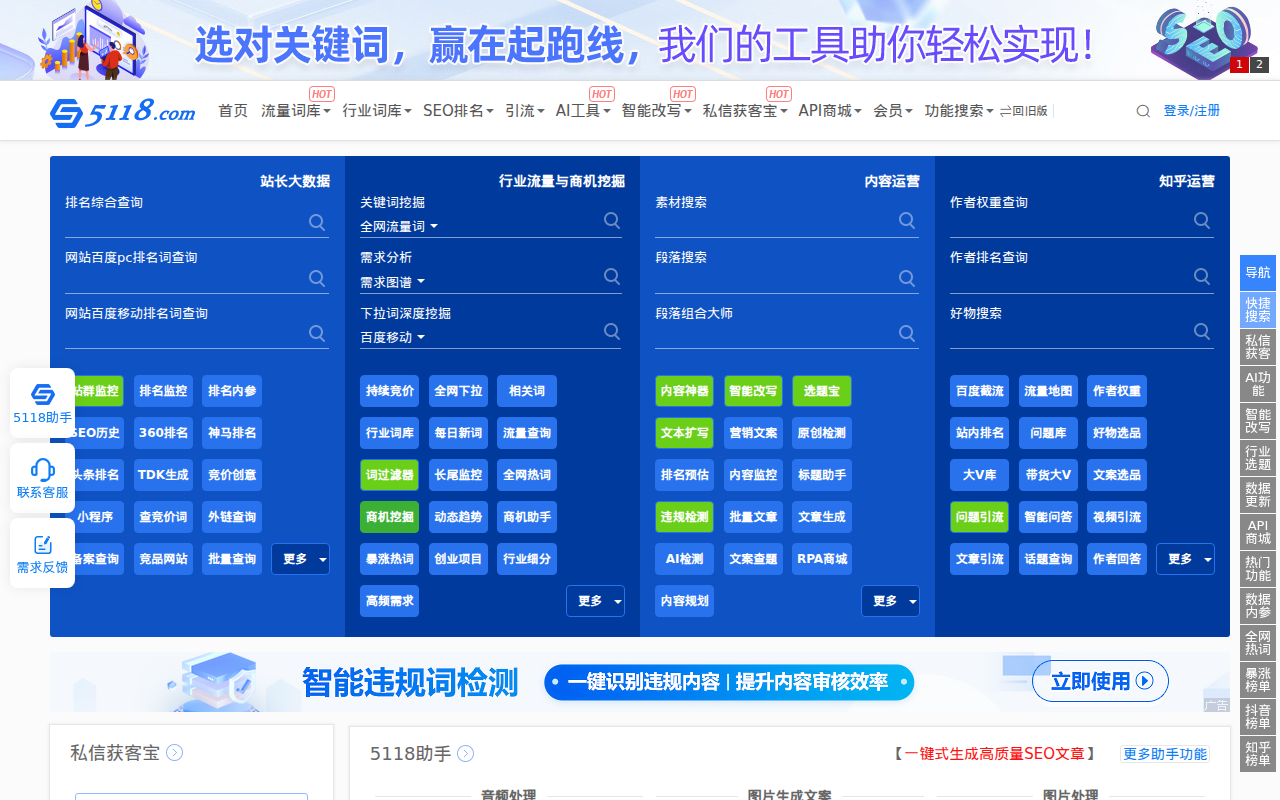Select 导航 in right sidebar
The height and width of the screenshot is (800, 1280).
(1258, 273)
